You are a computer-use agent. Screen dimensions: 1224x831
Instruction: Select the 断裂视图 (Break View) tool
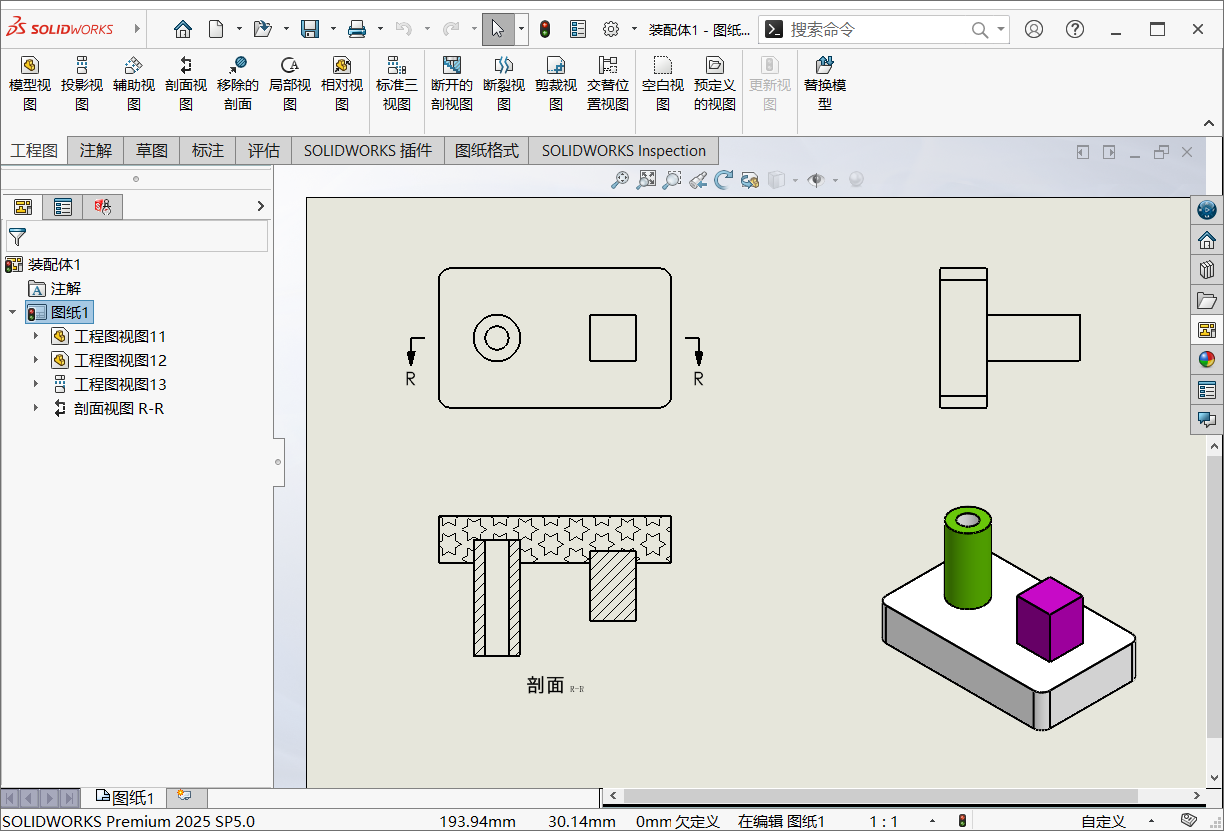point(504,84)
